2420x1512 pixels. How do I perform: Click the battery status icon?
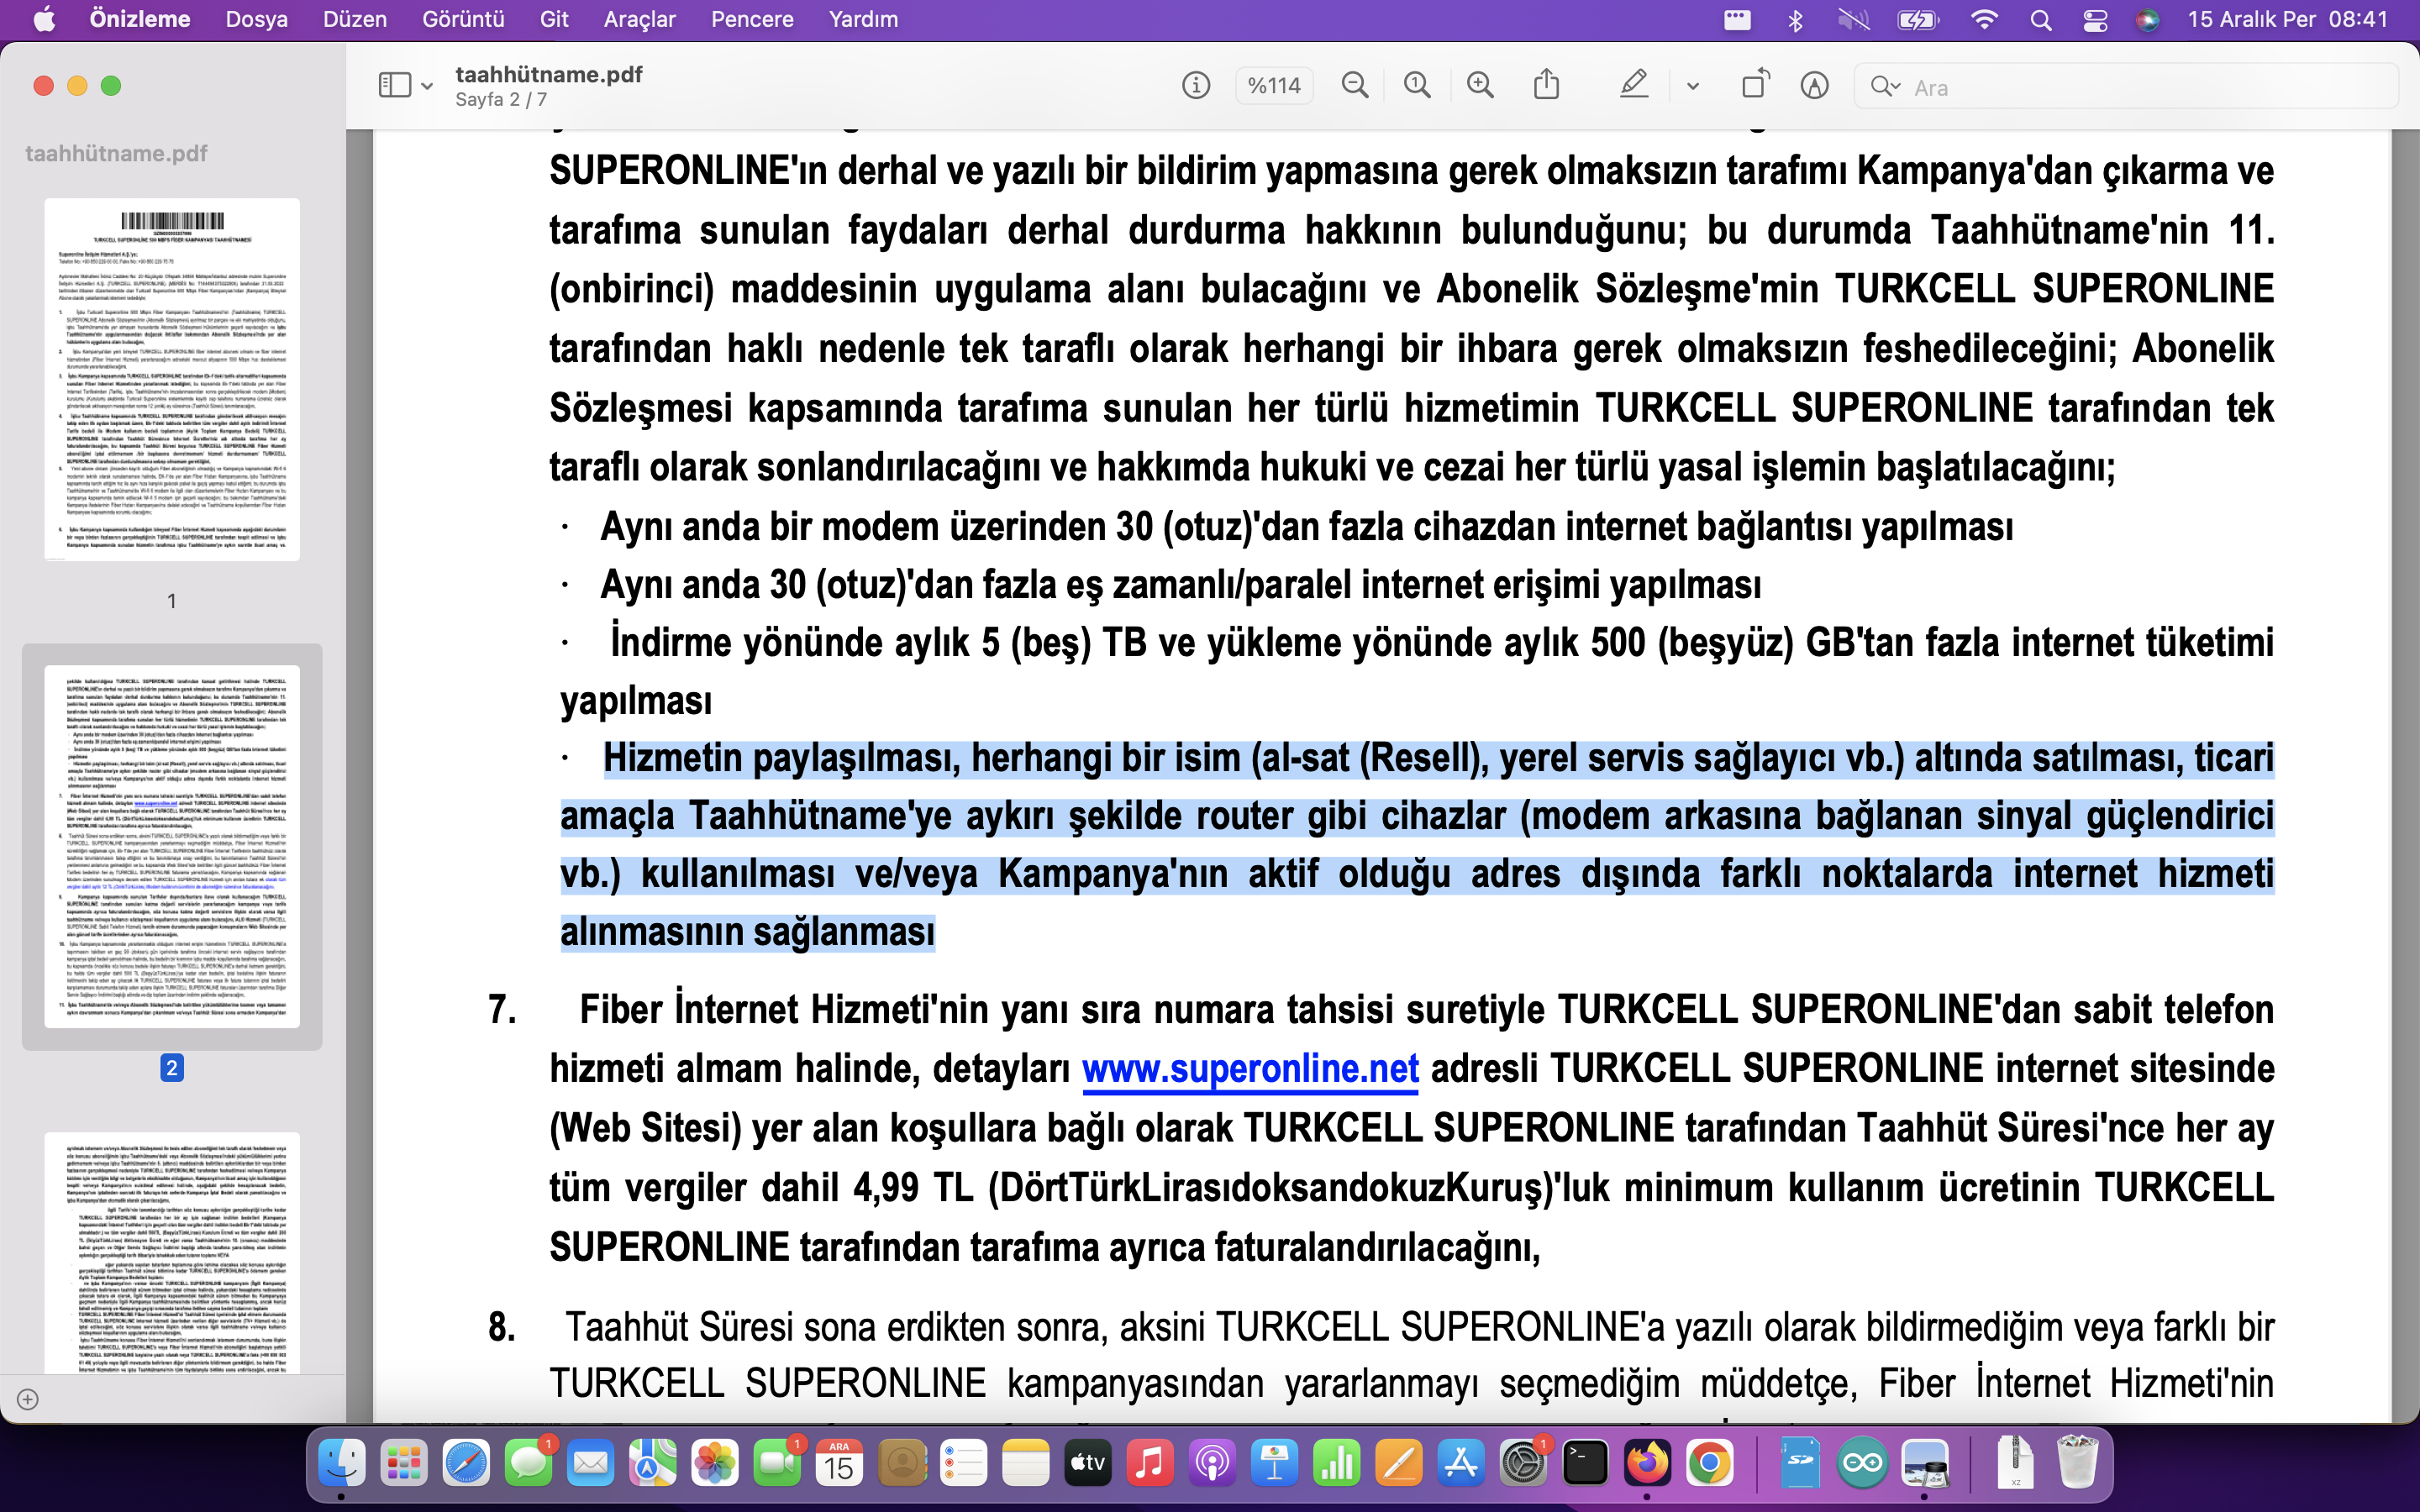pyautogui.click(x=1918, y=20)
